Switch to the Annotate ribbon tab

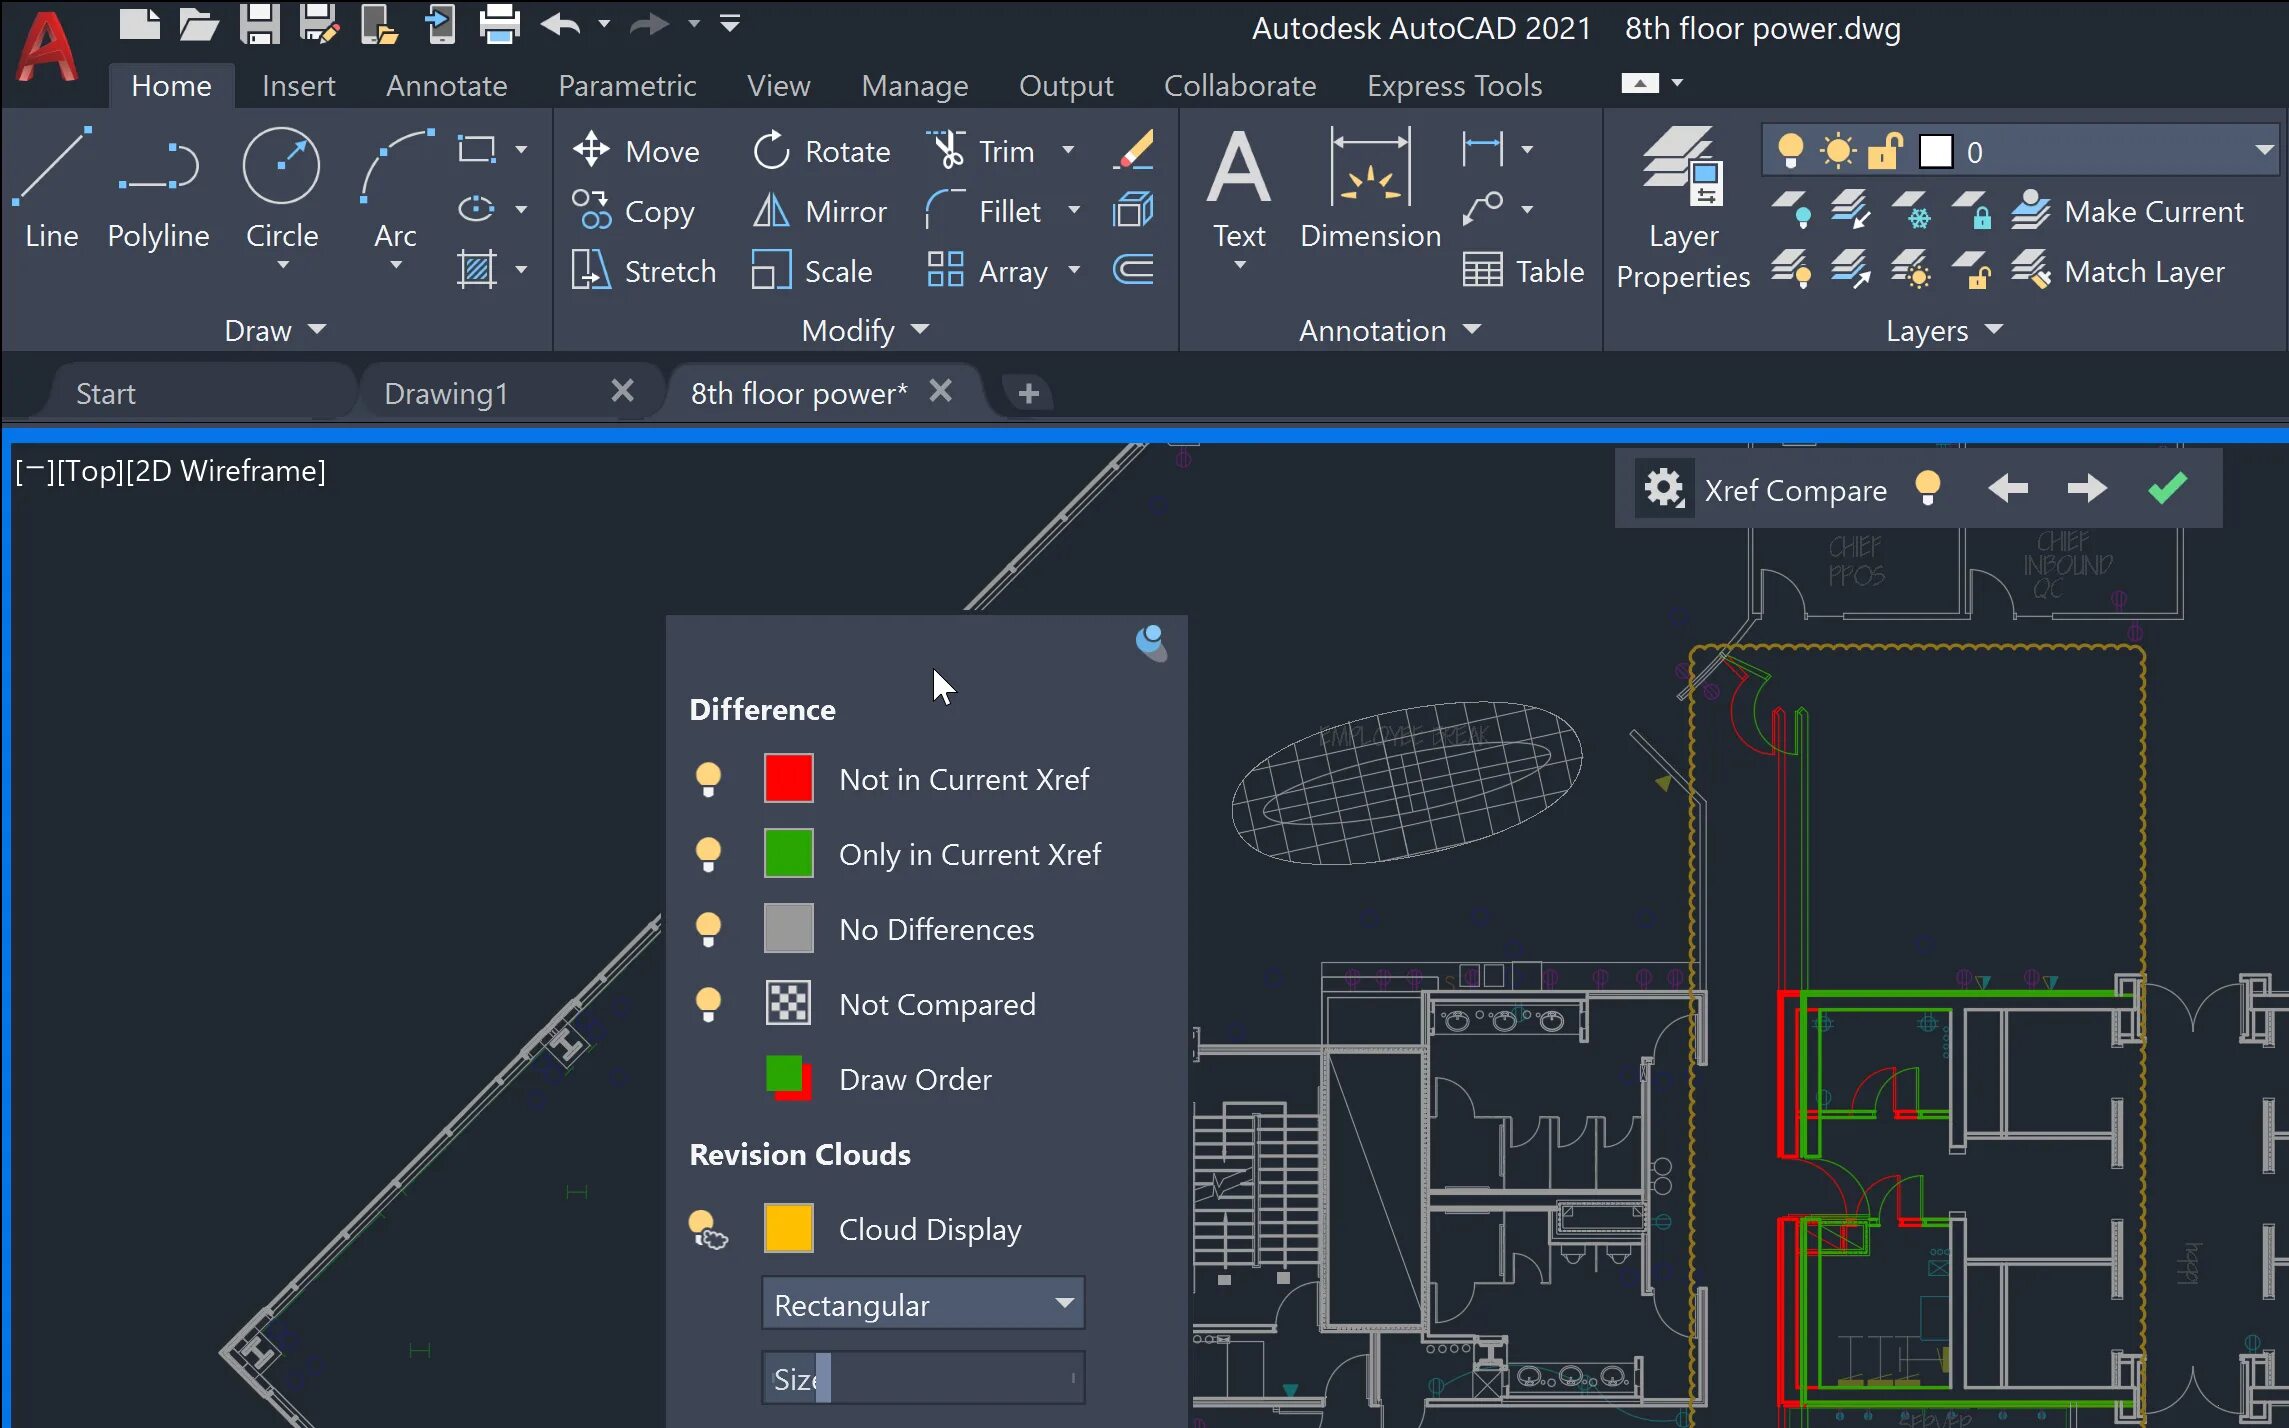446,86
